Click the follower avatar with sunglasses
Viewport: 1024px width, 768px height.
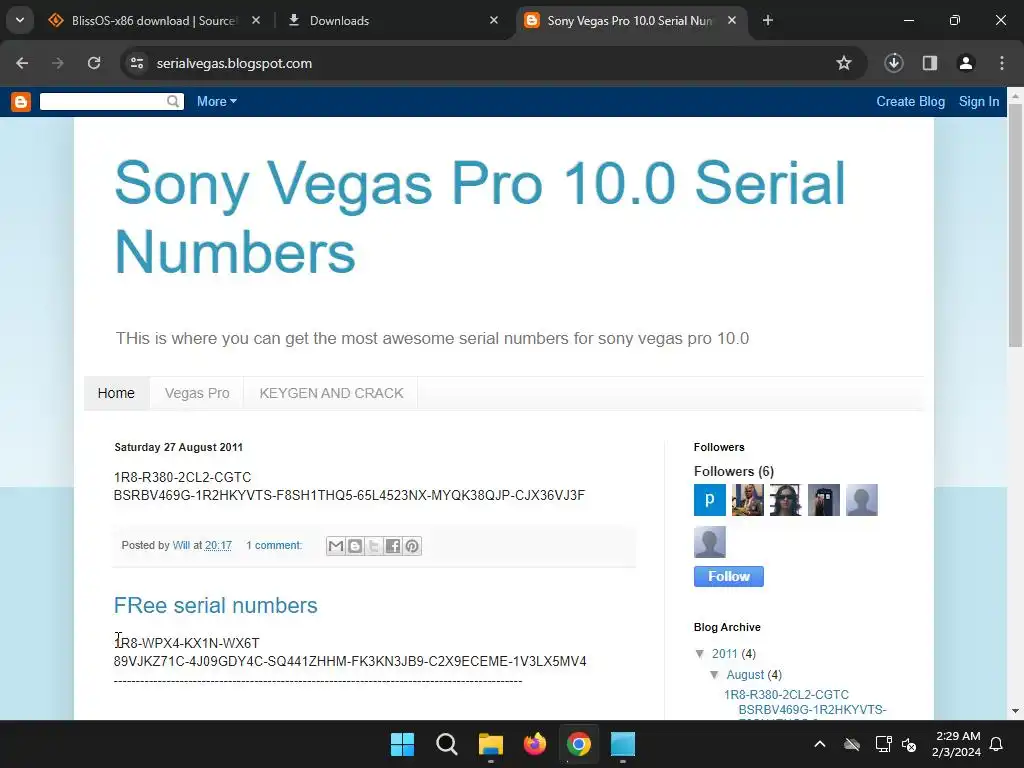pyautogui.click(x=786, y=500)
